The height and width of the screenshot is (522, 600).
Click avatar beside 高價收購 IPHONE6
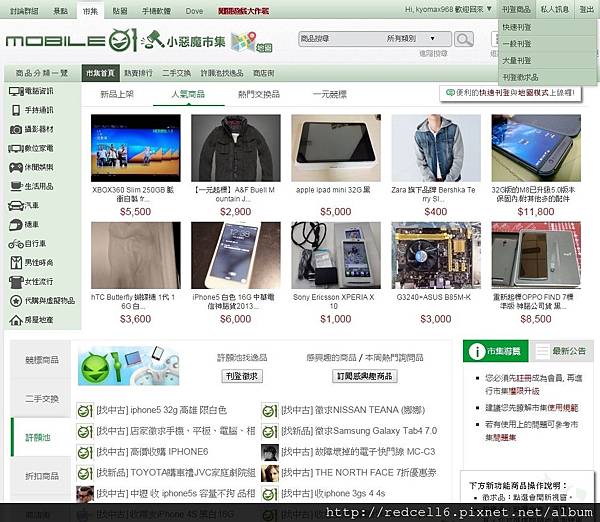85,452
